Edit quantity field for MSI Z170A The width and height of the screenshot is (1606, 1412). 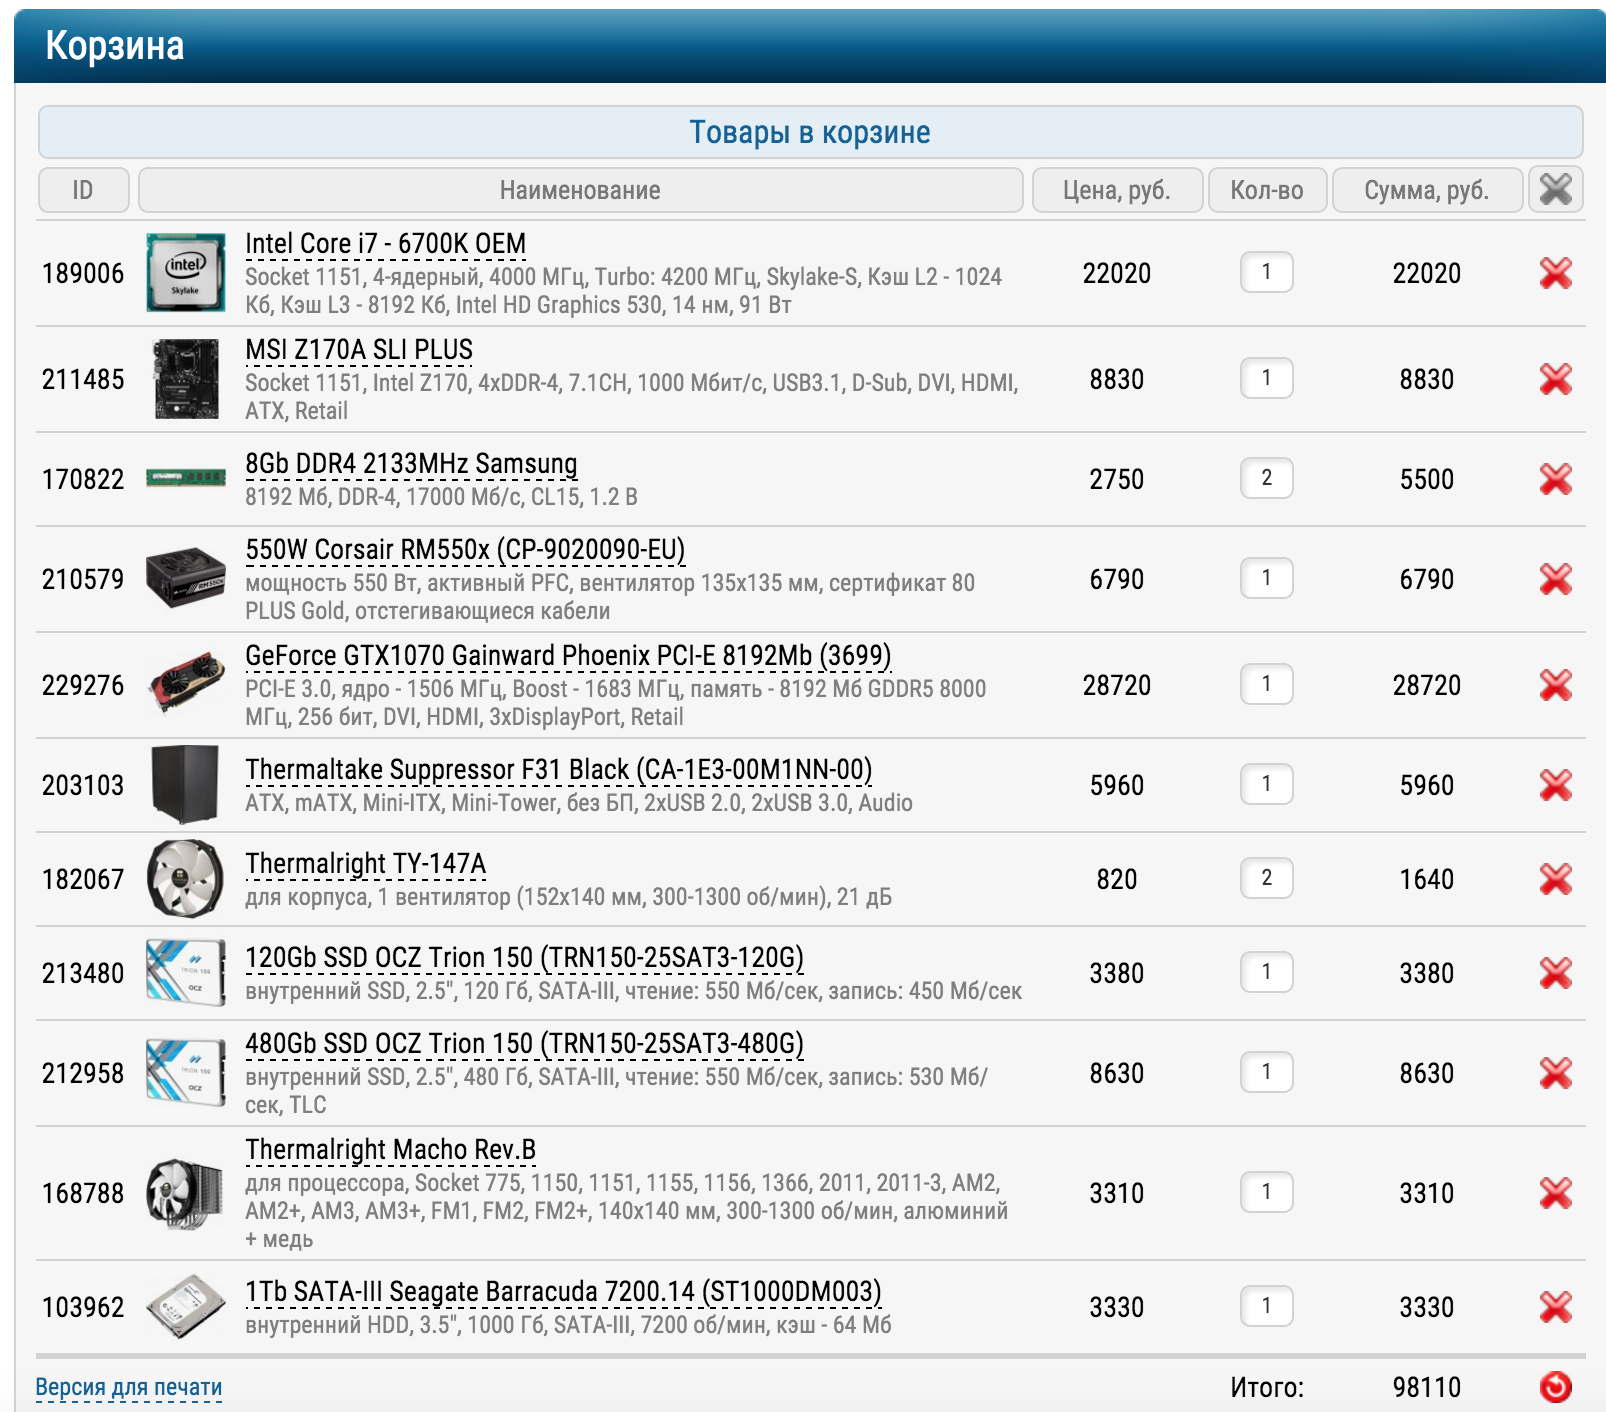(1266, 378)
